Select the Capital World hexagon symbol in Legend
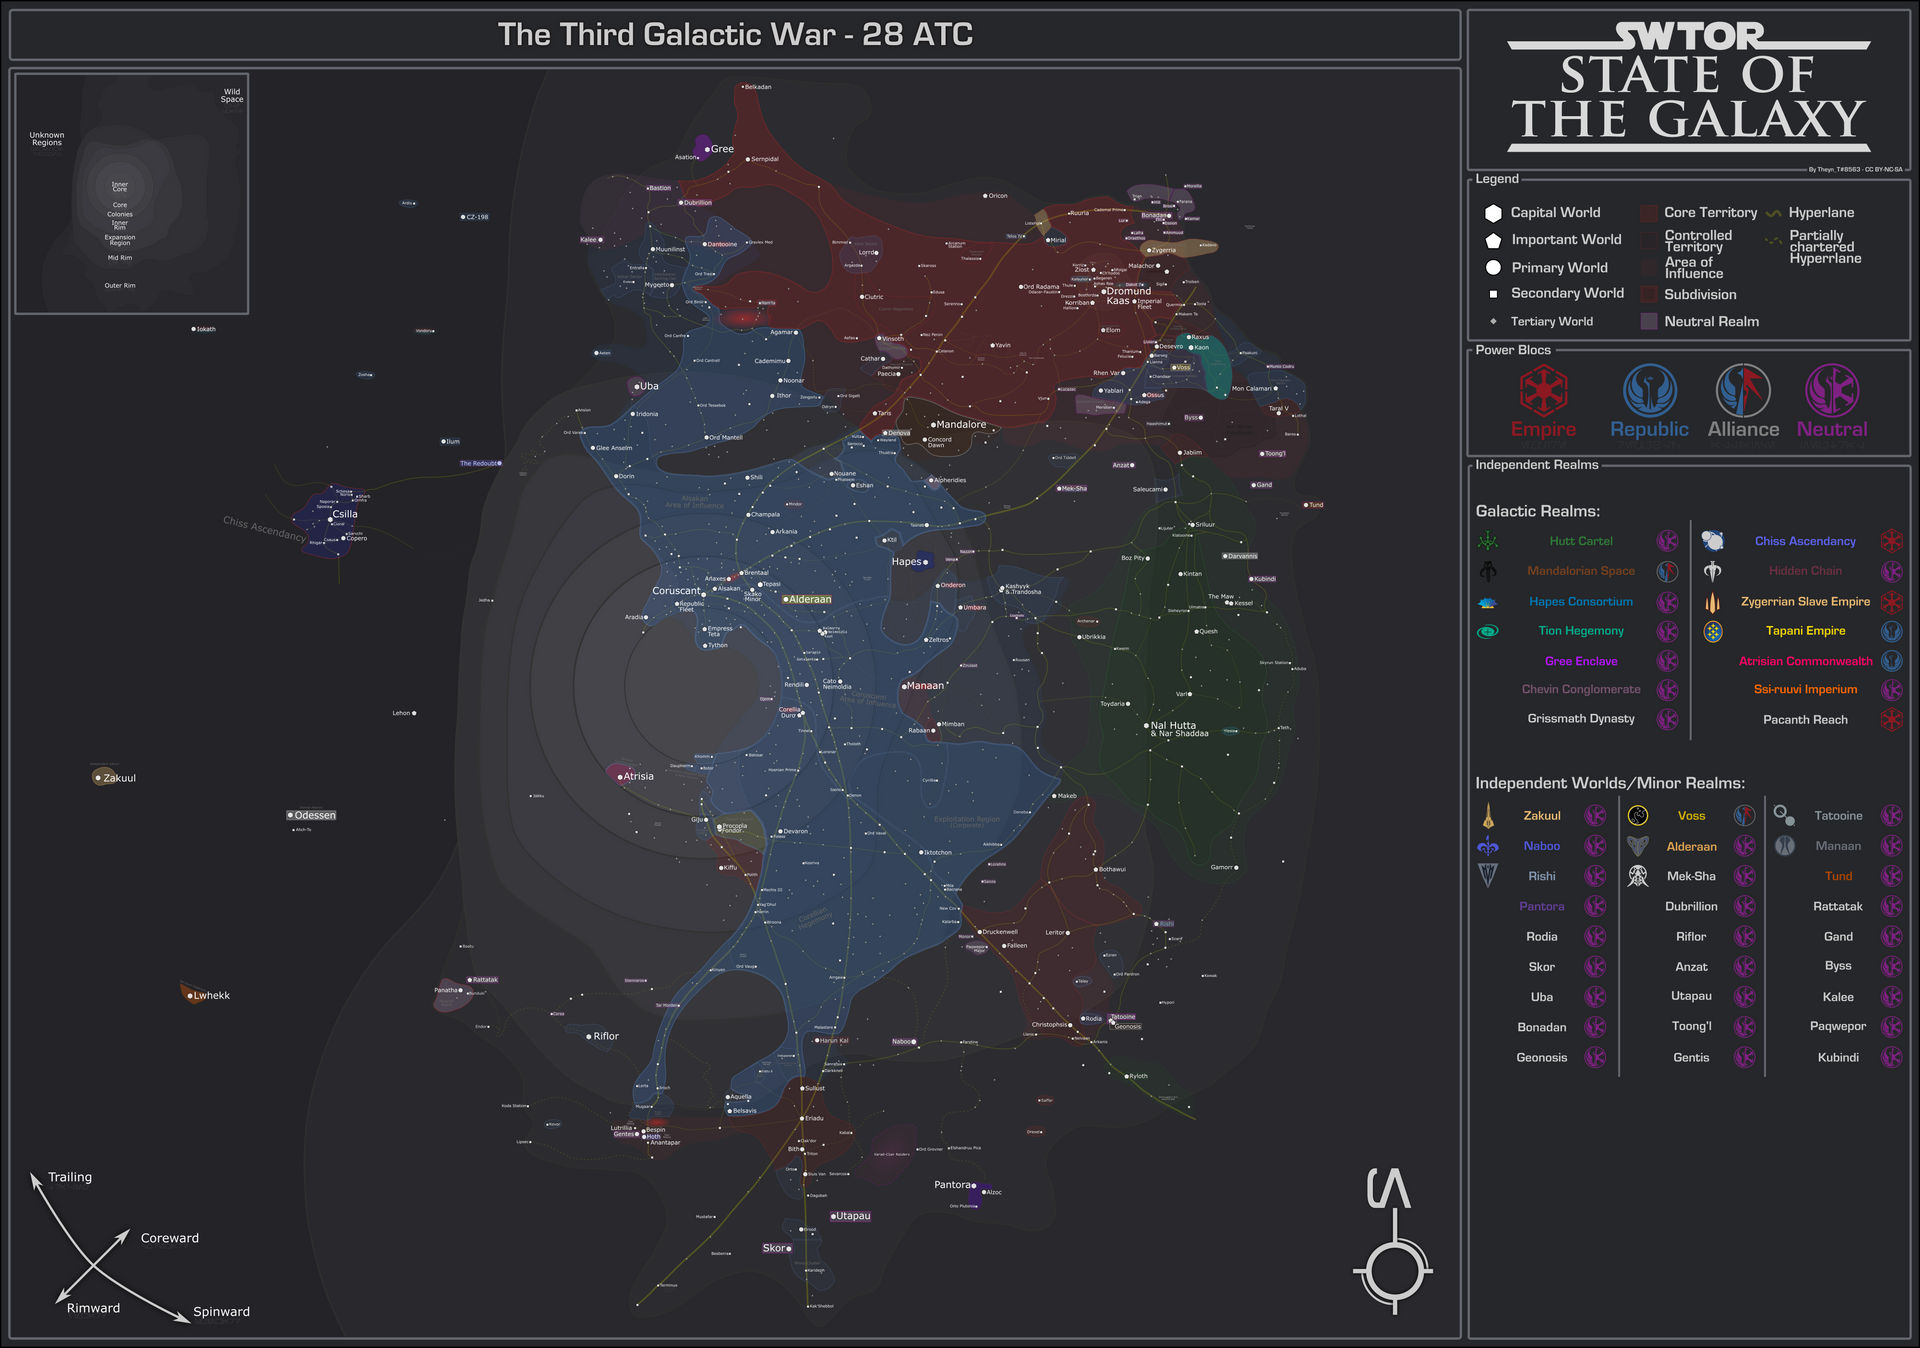 (x=1492, y=212)
